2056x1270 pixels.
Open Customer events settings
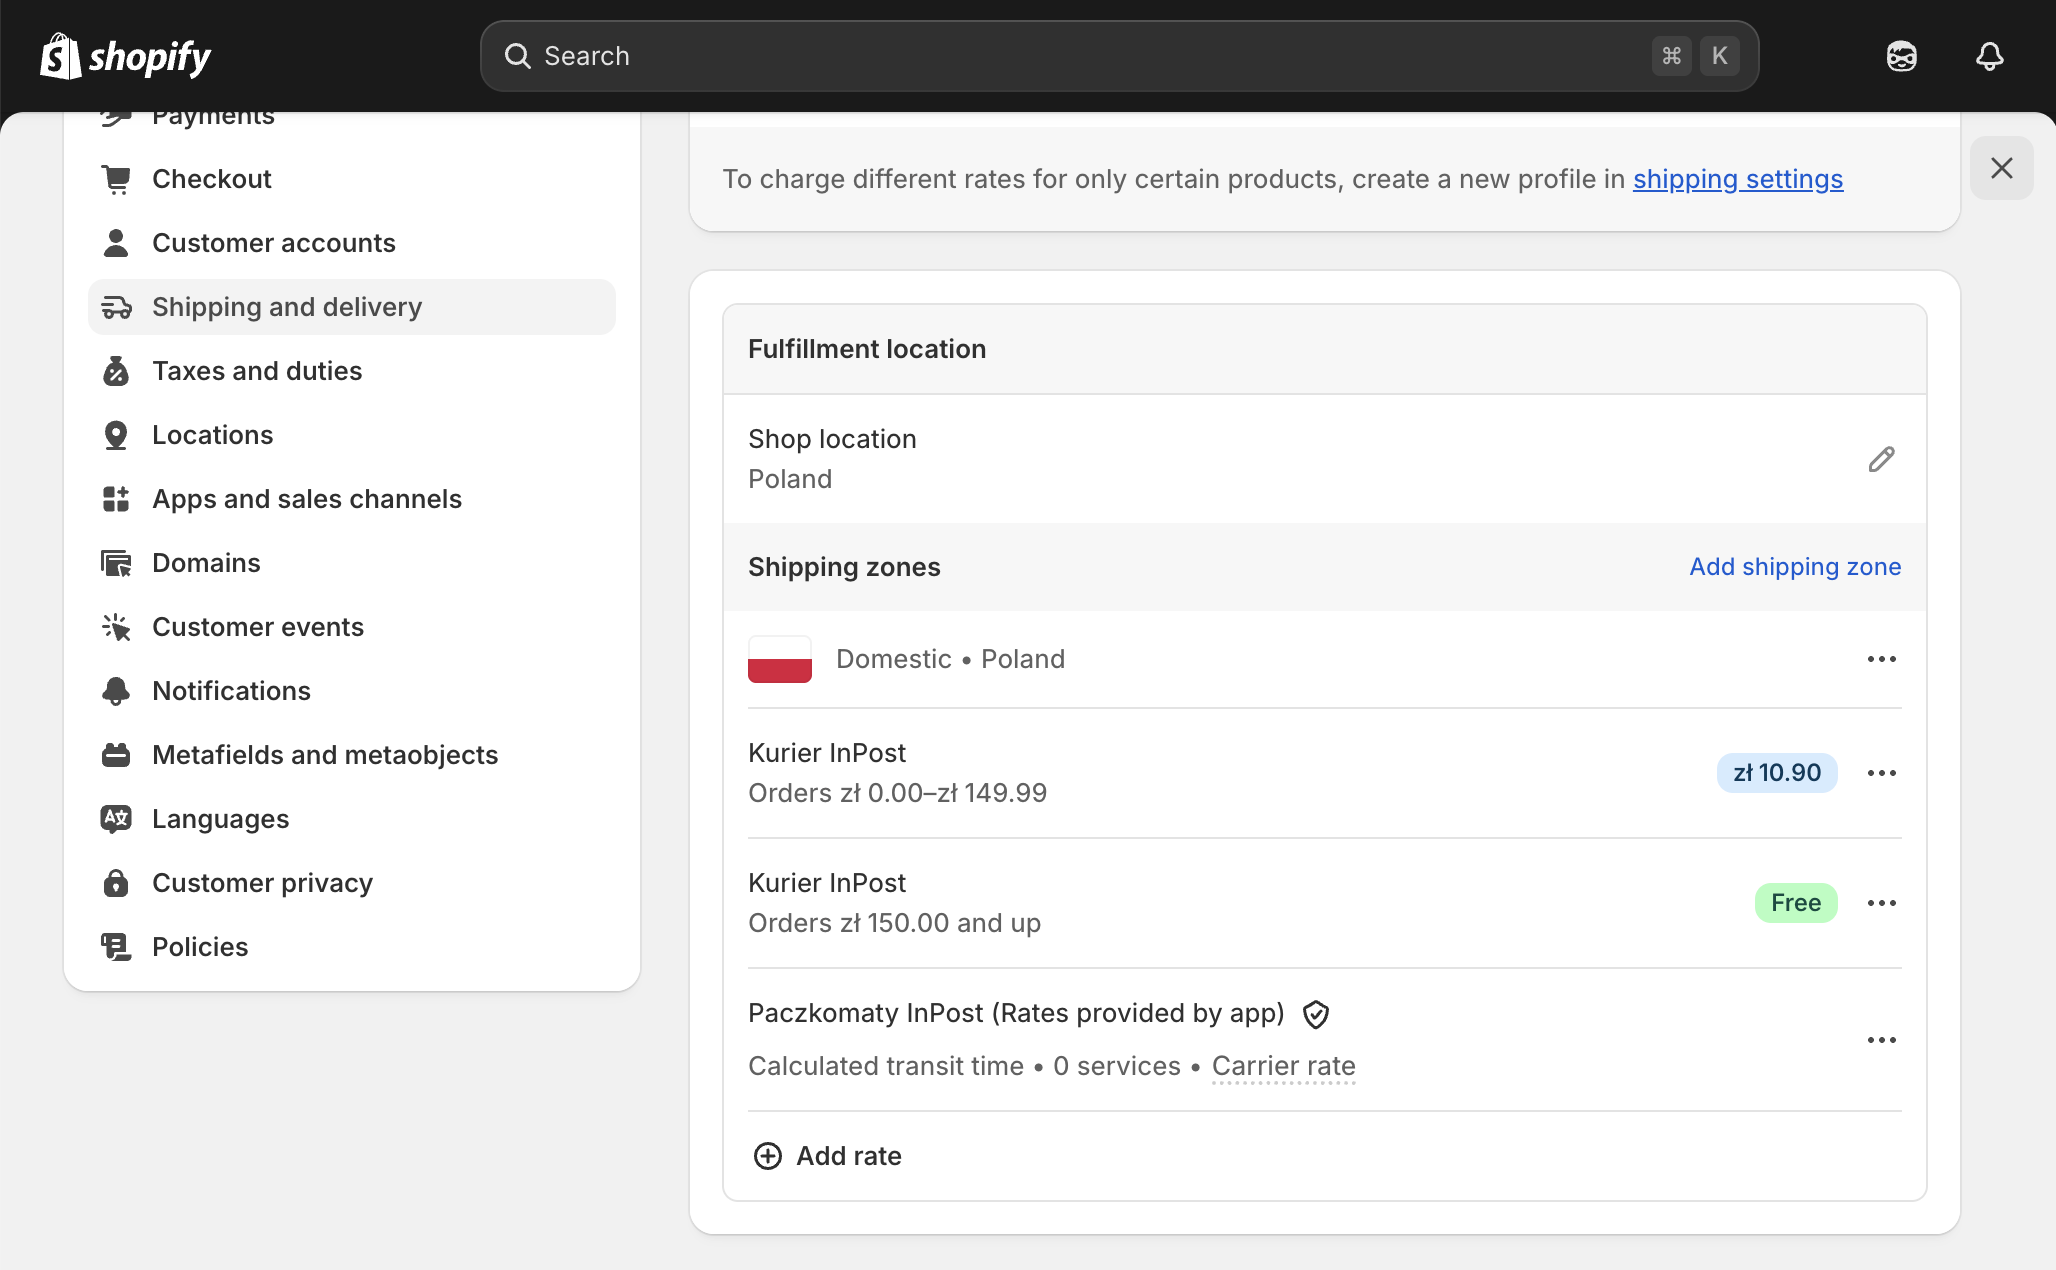coord(352,627)
